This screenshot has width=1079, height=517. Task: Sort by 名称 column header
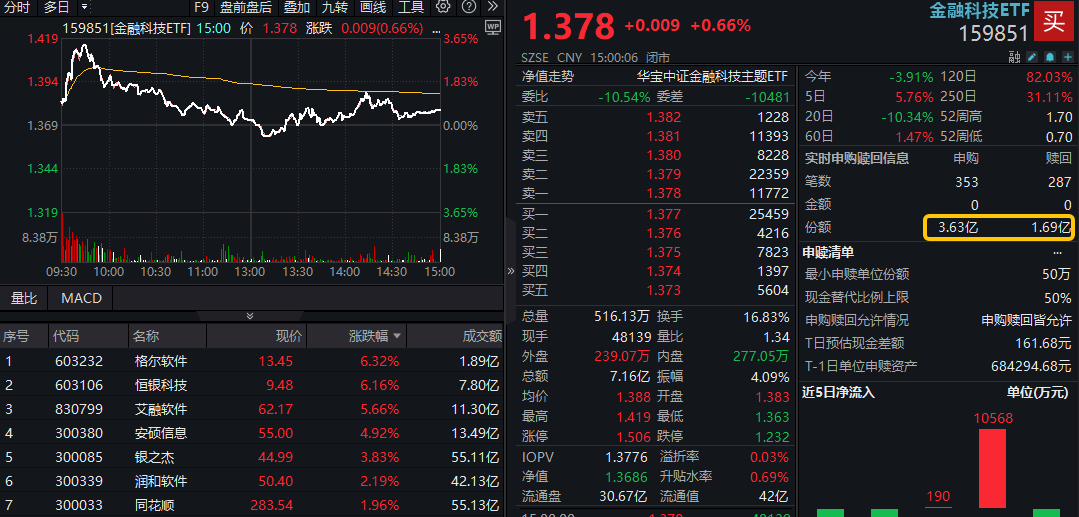[146, 337]
